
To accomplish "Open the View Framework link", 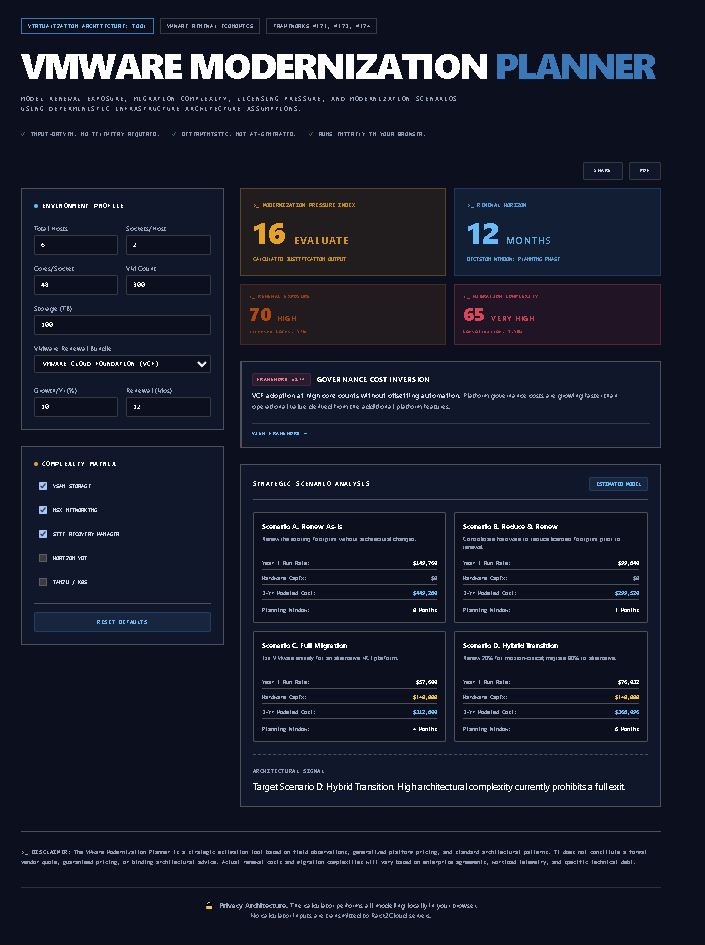I will (x=280, y=433).
